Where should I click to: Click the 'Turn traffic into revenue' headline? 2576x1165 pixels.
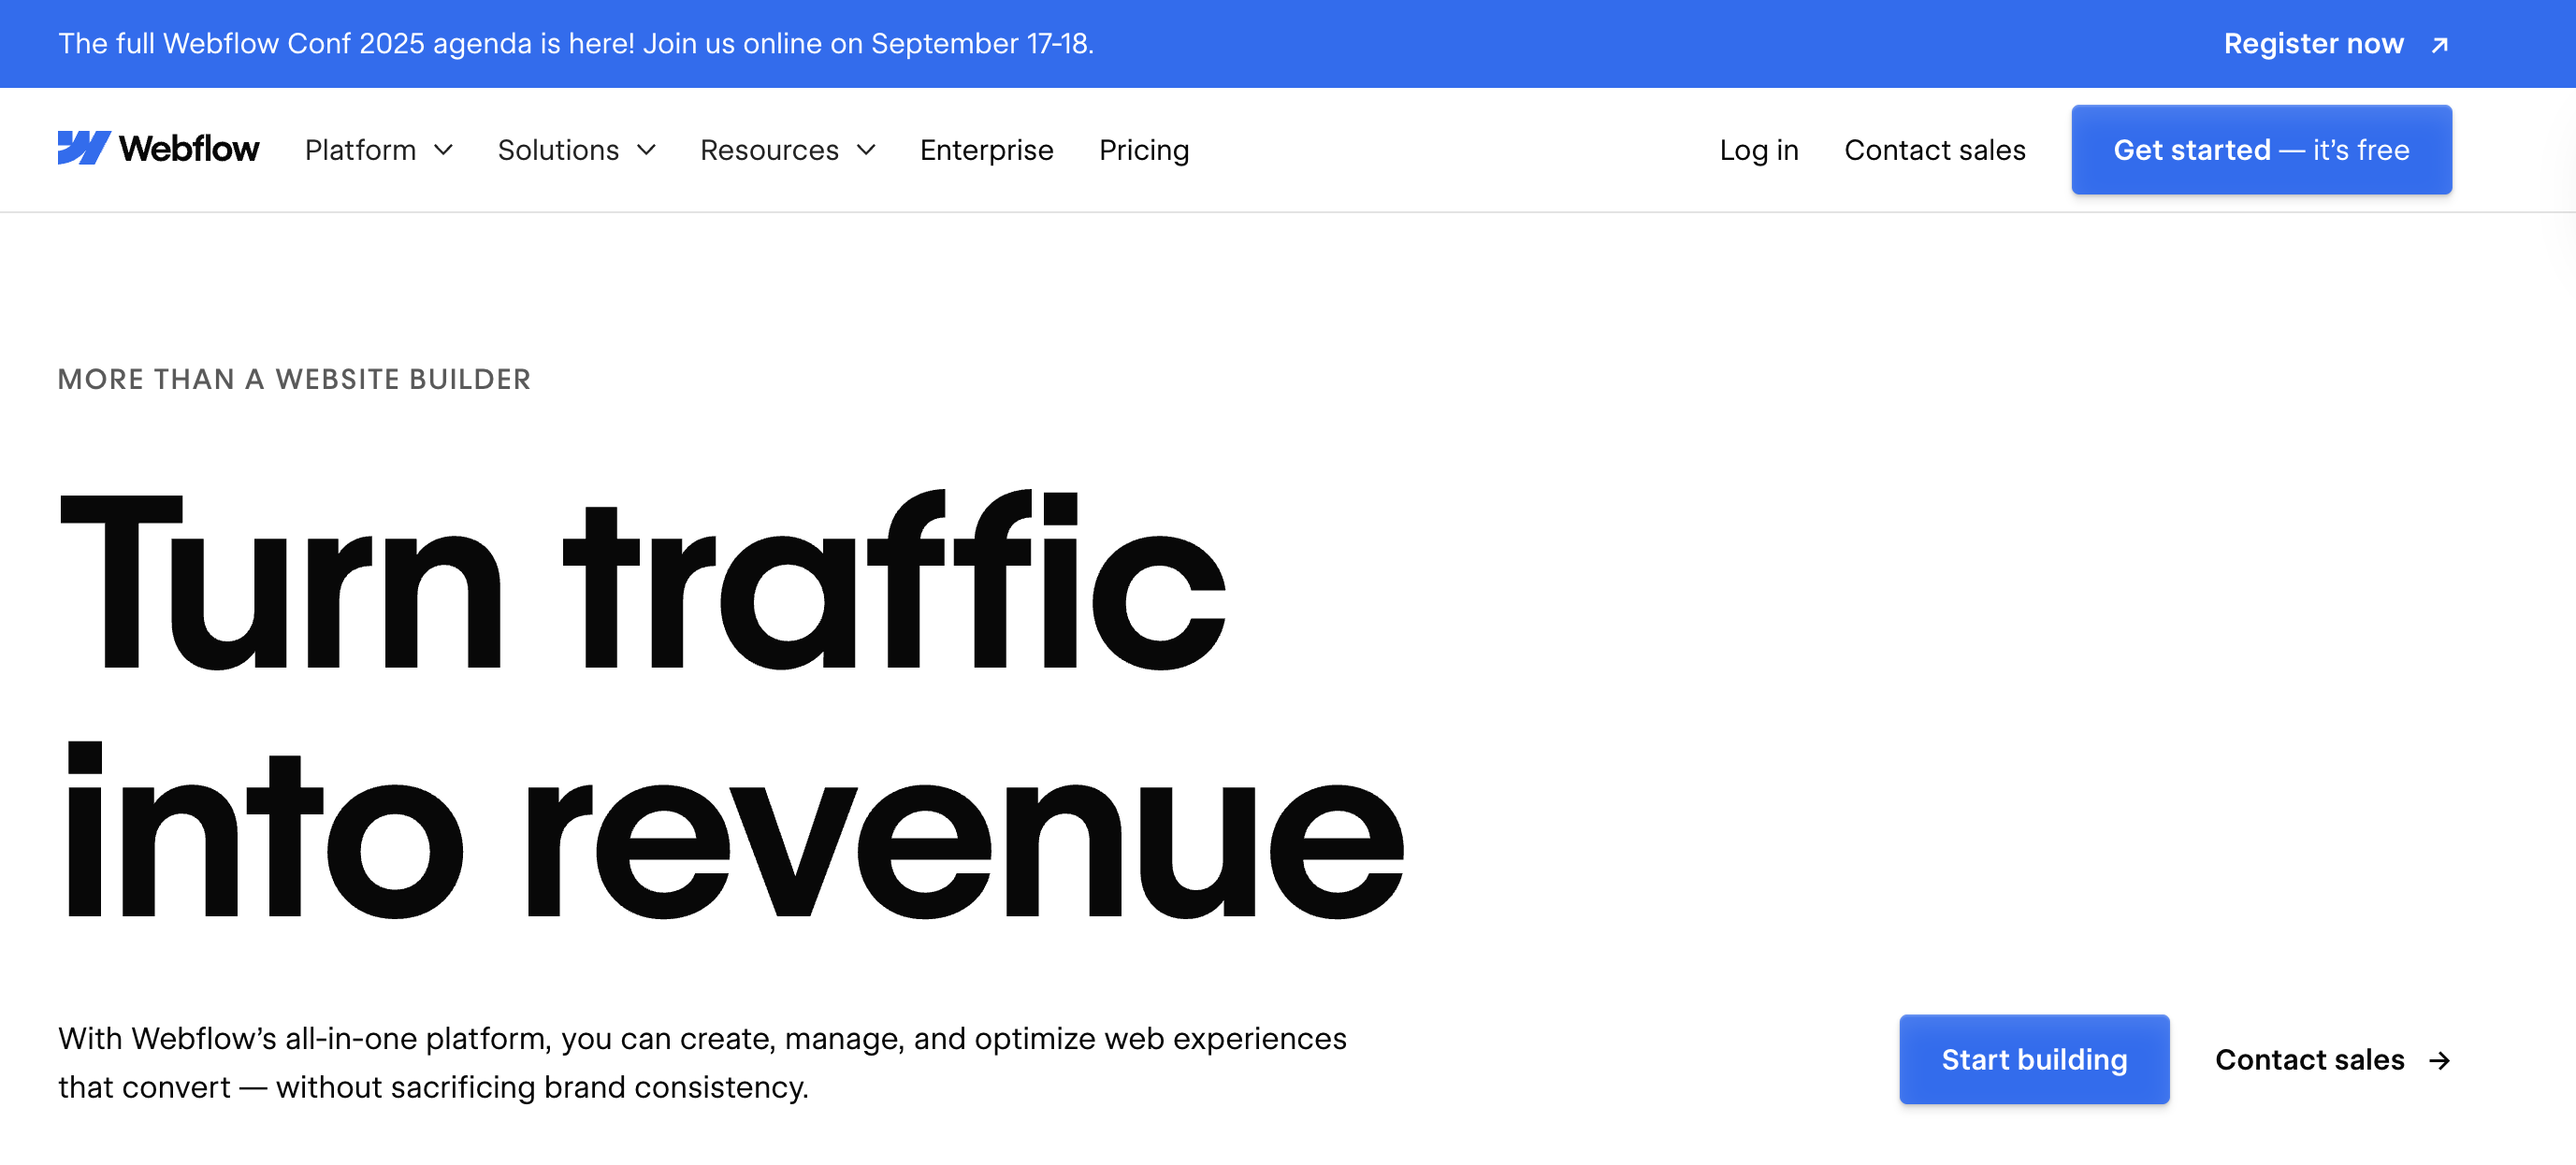coord(732,704)
